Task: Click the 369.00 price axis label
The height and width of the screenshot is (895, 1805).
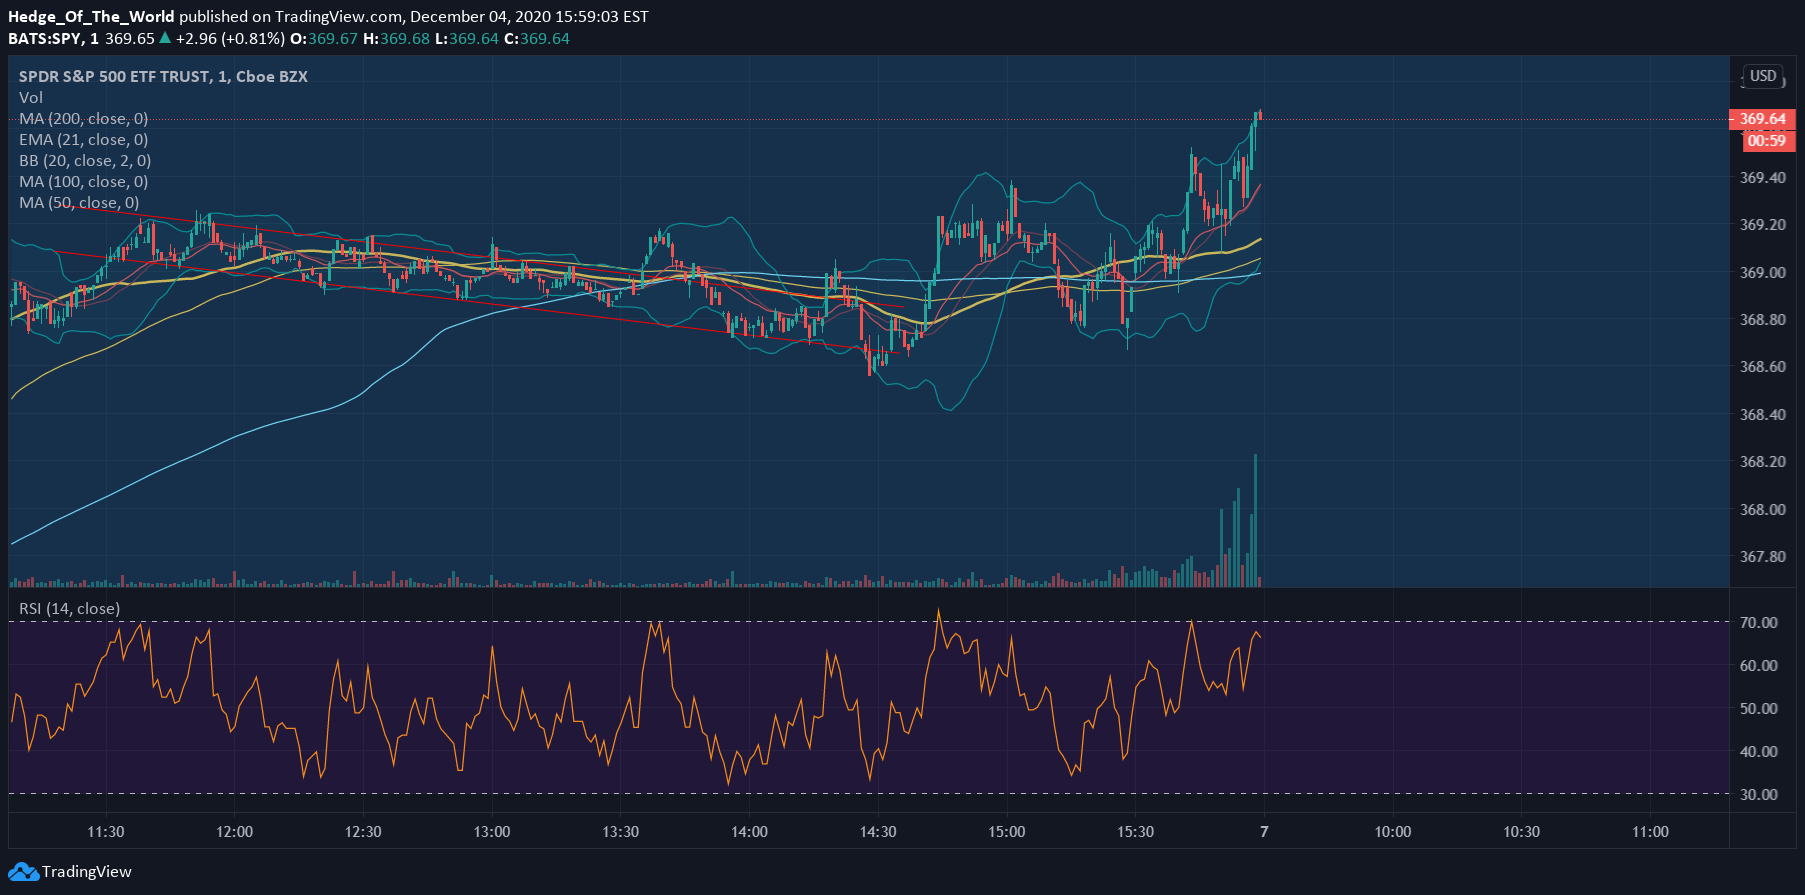Action: click(x=1763, y=272)
